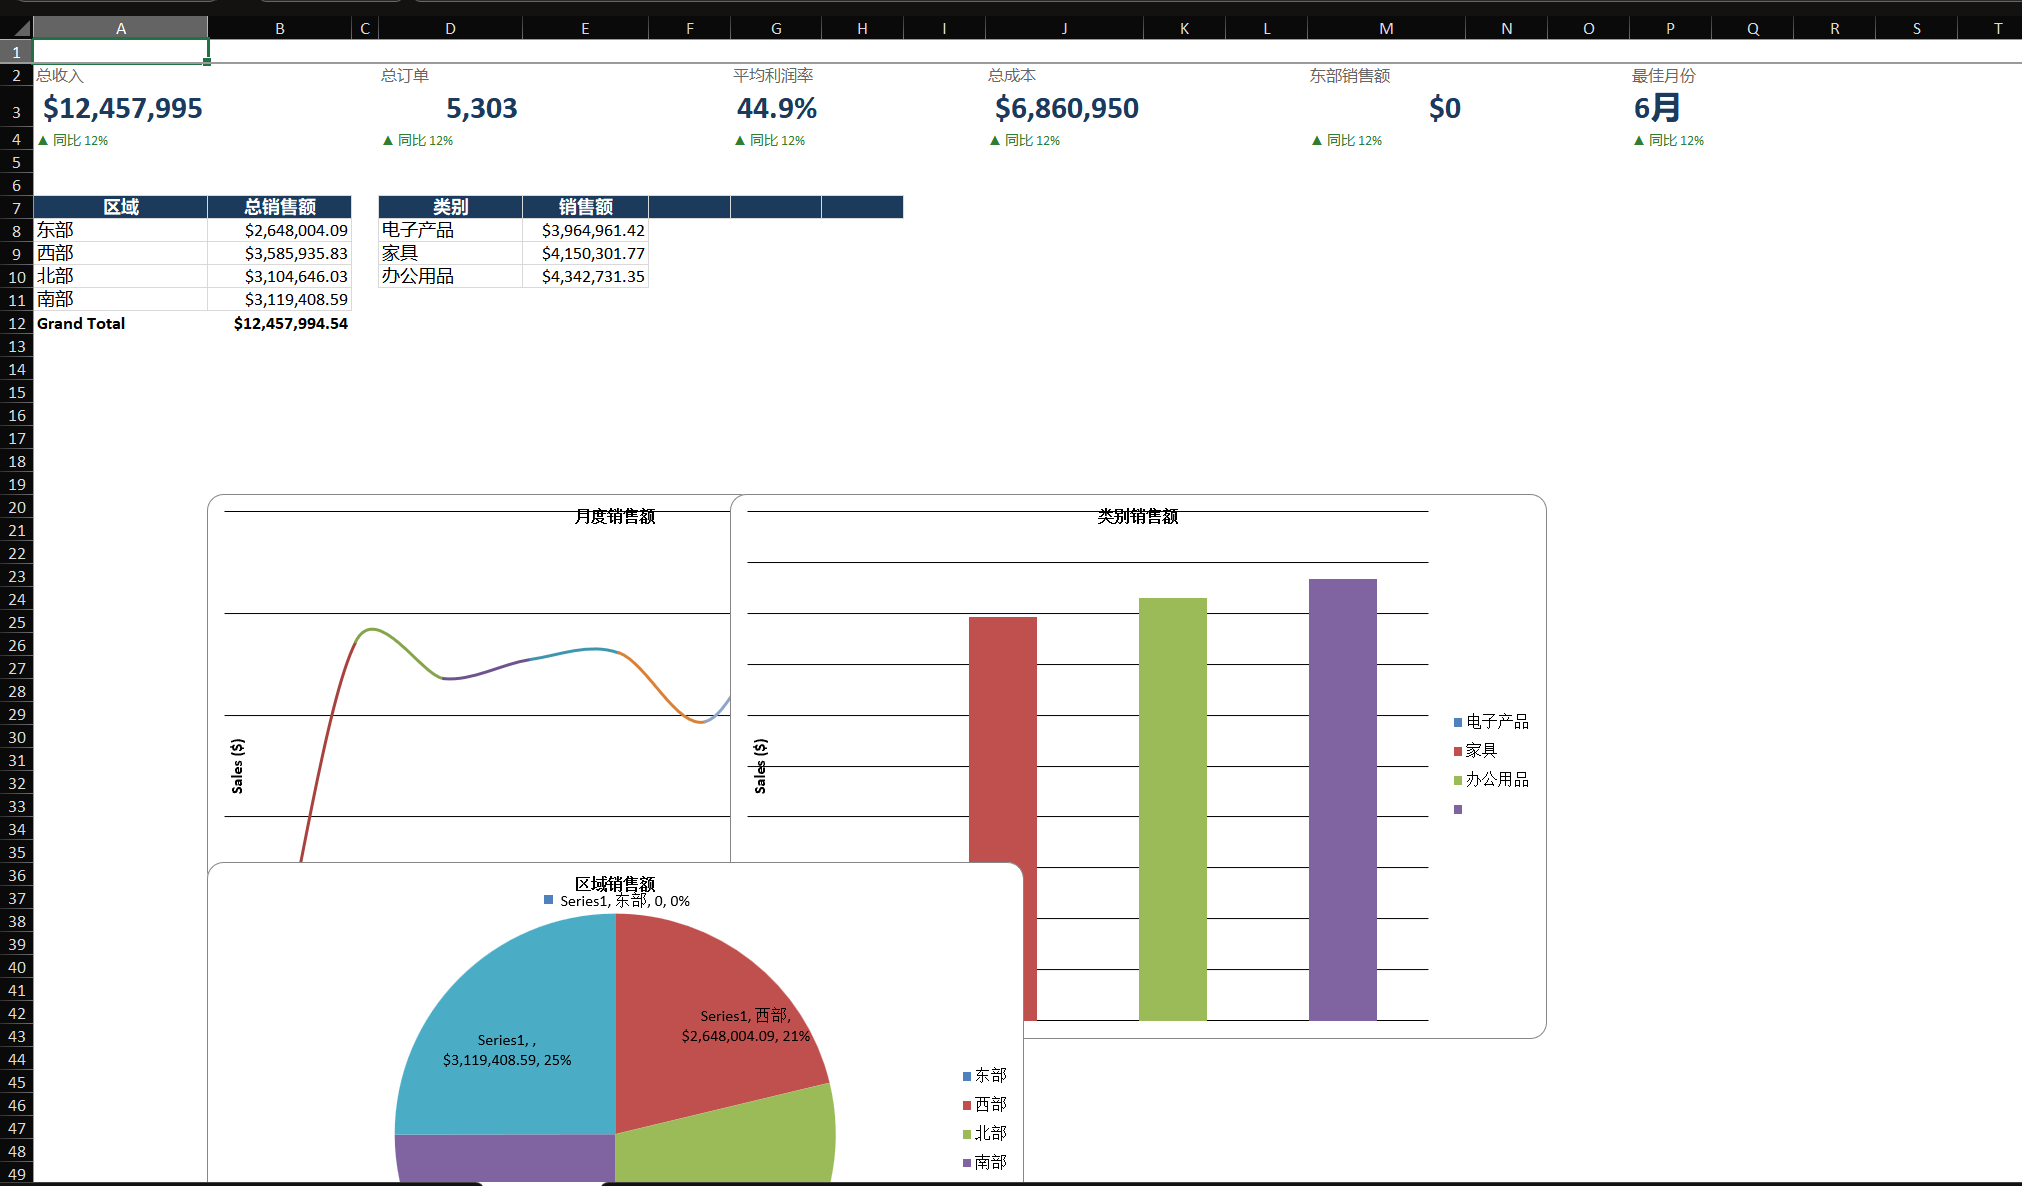Click the $4,150,301.77 cell
Viewport: 2022px width, 1186px height.
(585, 253)
